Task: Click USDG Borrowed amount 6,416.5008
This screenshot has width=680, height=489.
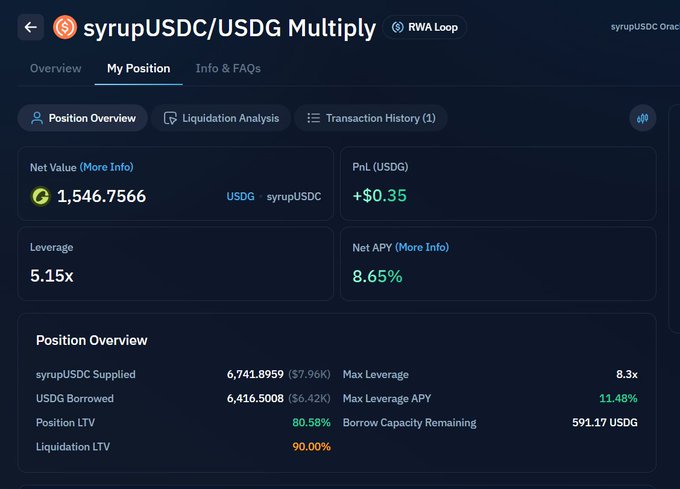Action: tap(255, 398)
